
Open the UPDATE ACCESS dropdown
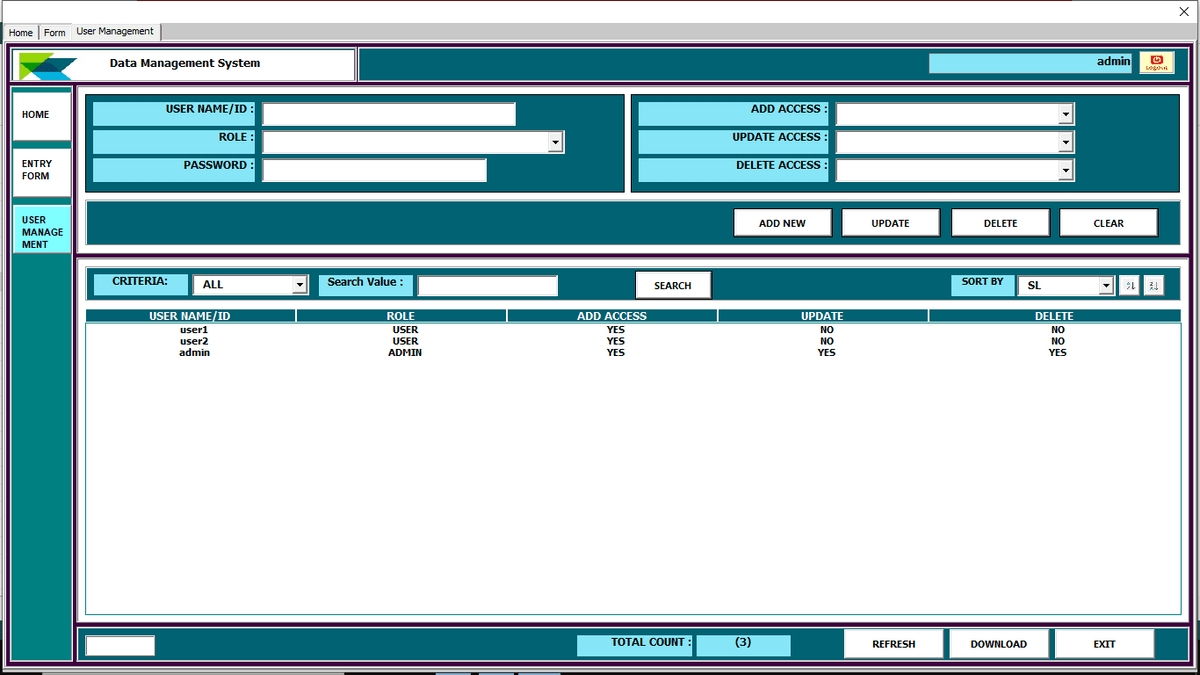tap(1067, 142)
